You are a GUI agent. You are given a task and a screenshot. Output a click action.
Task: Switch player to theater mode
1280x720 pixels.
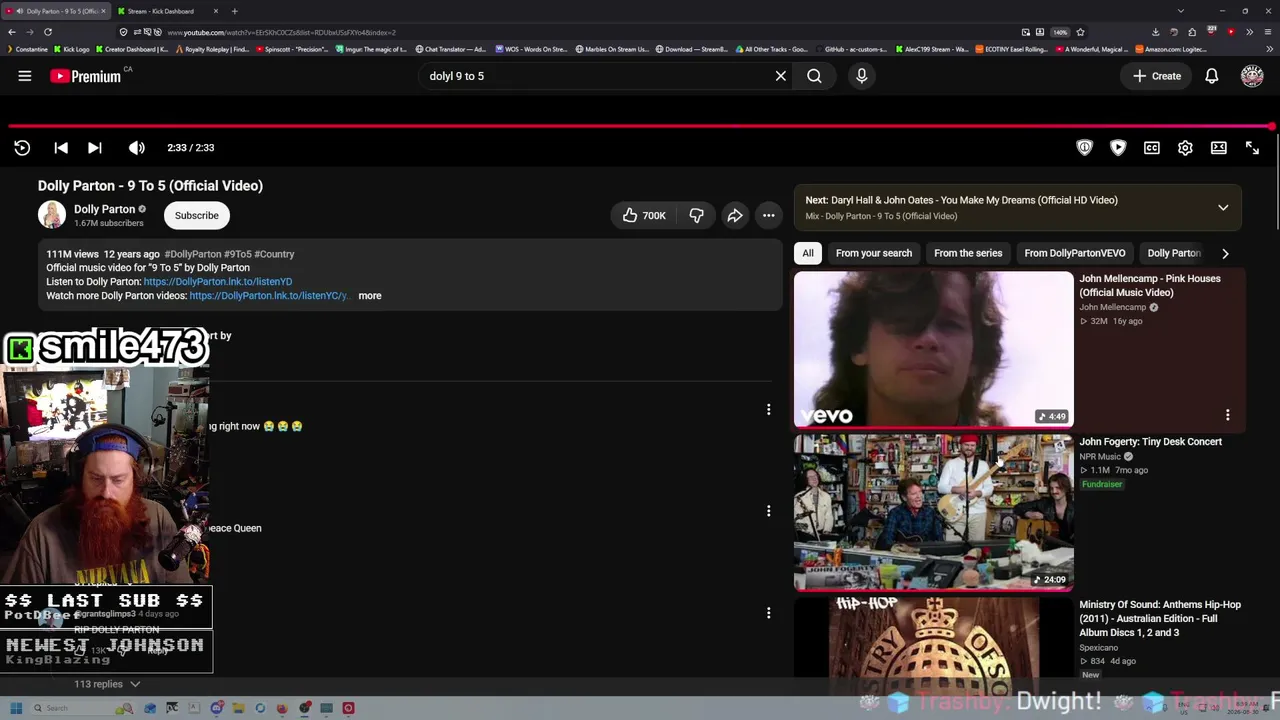1218,148
